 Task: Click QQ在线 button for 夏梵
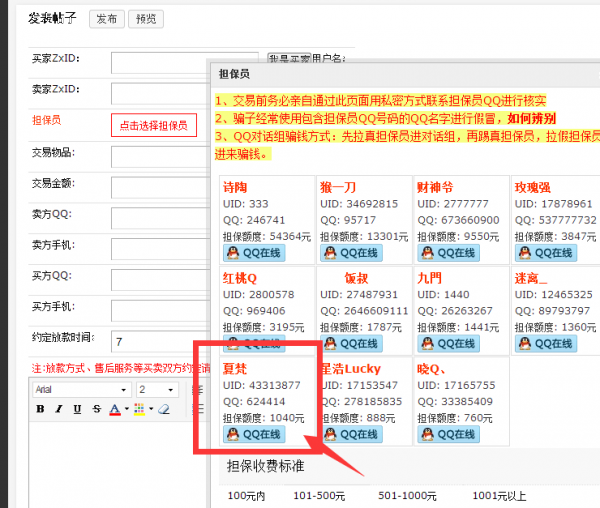click(254, 434)
